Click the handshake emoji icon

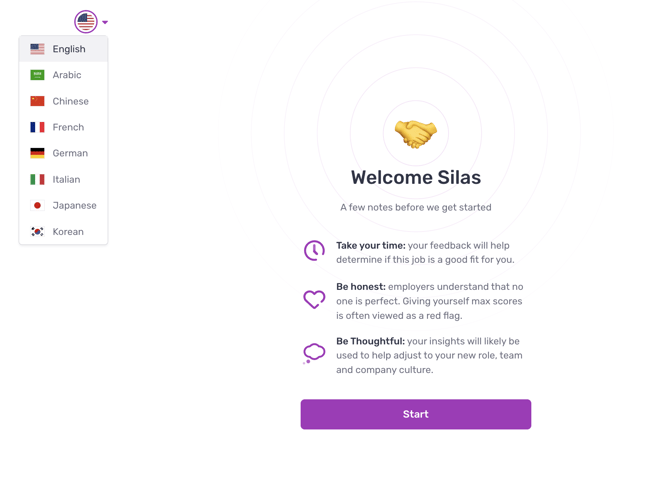point(415,133)
